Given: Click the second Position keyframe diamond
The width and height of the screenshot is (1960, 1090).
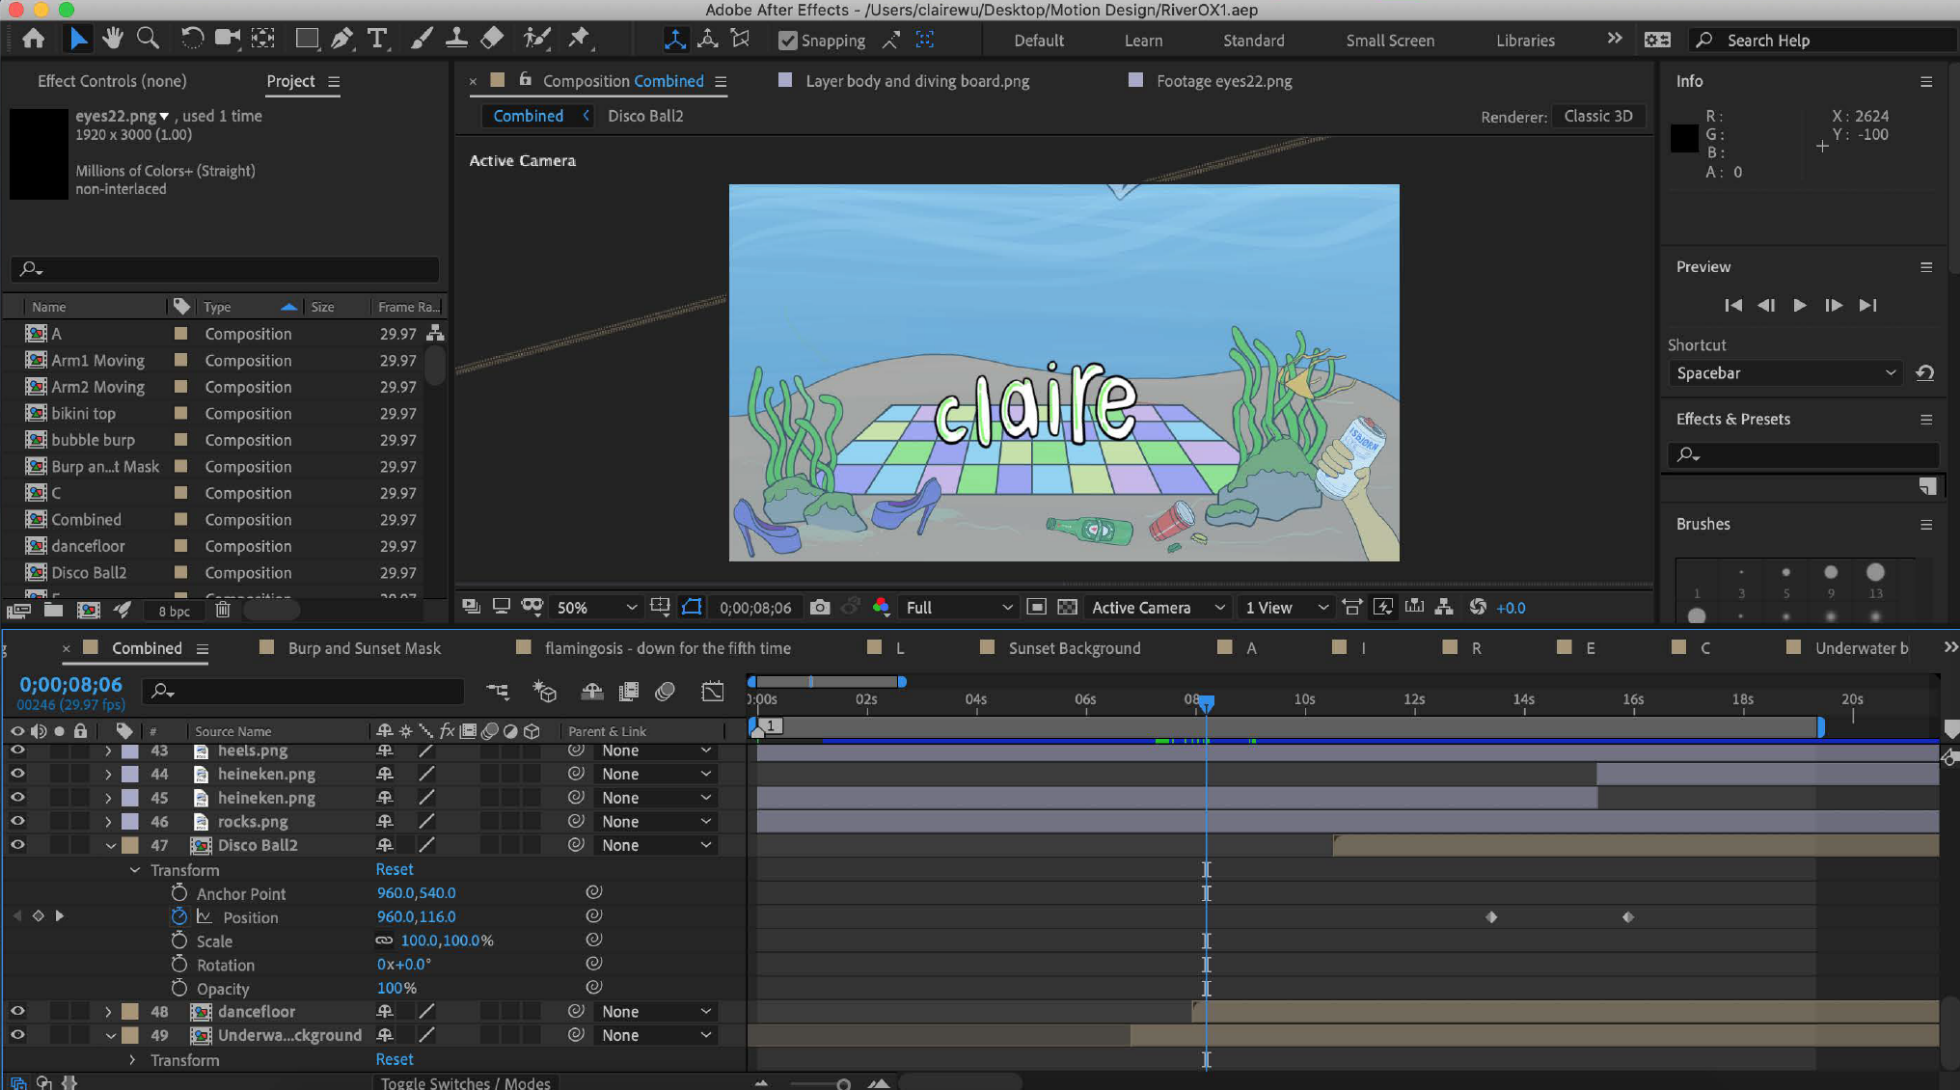Looking at the screenshot, I should coord(1627,917).
